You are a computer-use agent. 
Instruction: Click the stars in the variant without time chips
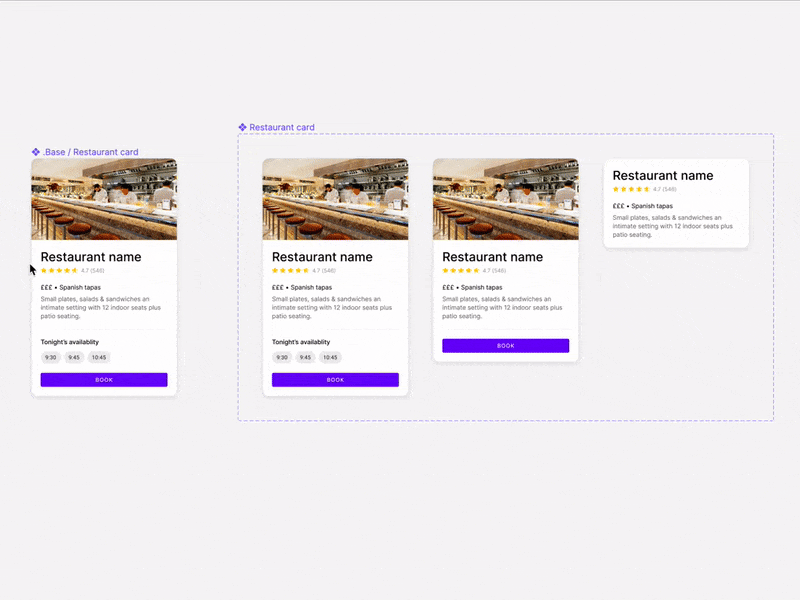(x=461, y=270)
